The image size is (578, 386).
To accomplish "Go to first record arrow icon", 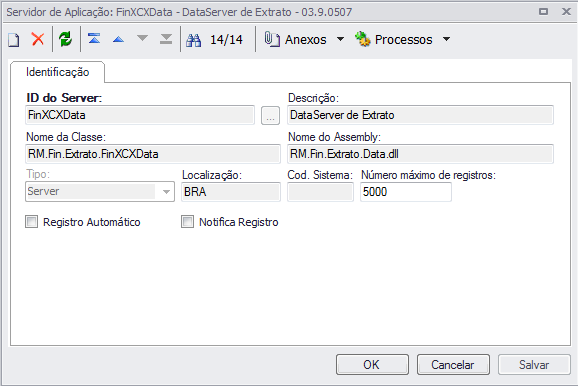I will click(94, 38).
